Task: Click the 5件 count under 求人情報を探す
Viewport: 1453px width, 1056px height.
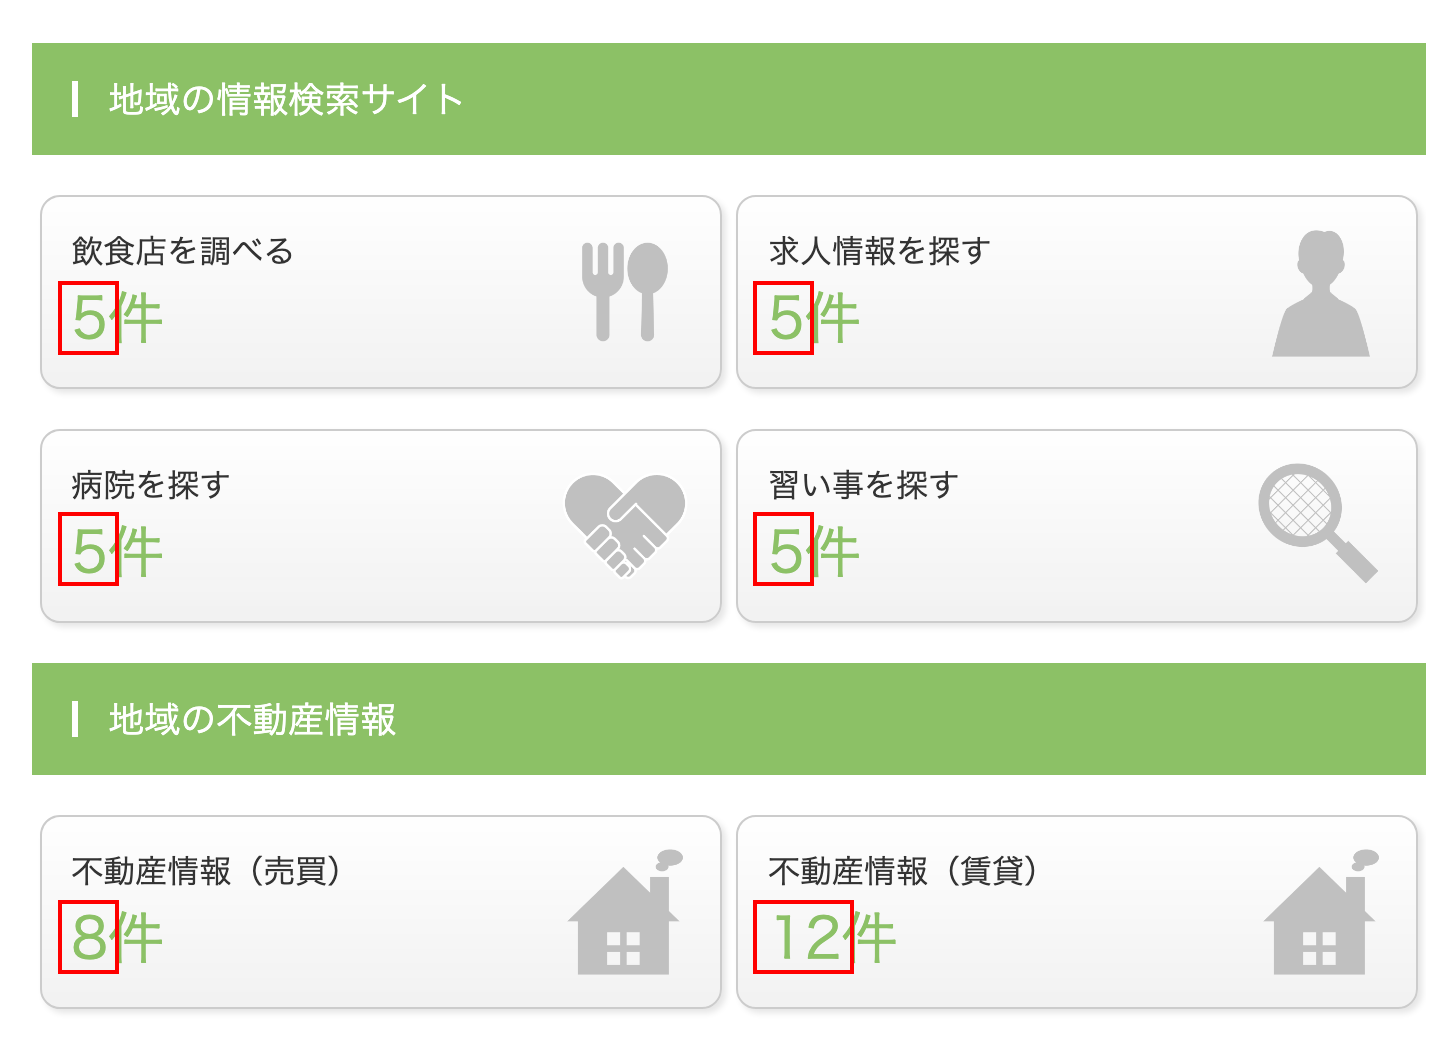Action: click(x=814, y=318)
